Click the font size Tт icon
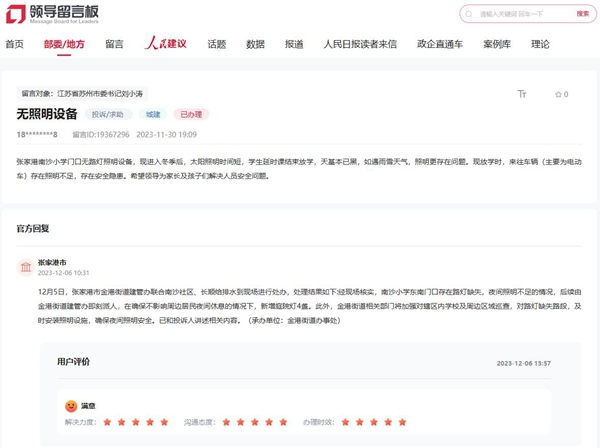 (522, 94)
